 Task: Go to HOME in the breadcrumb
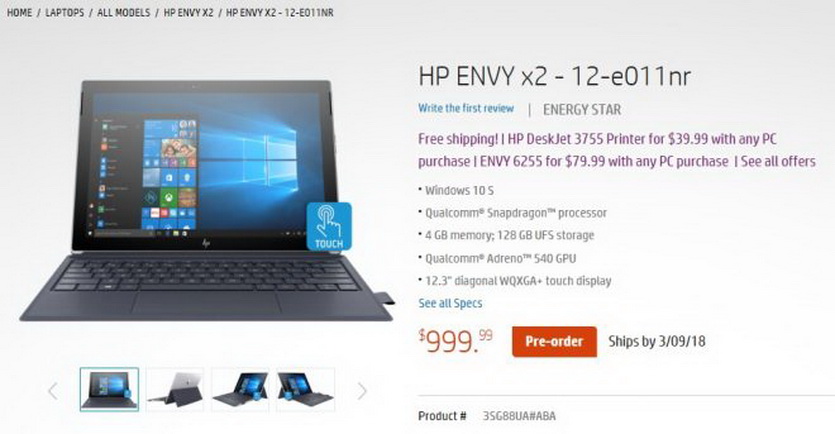(x=19, y=12)
